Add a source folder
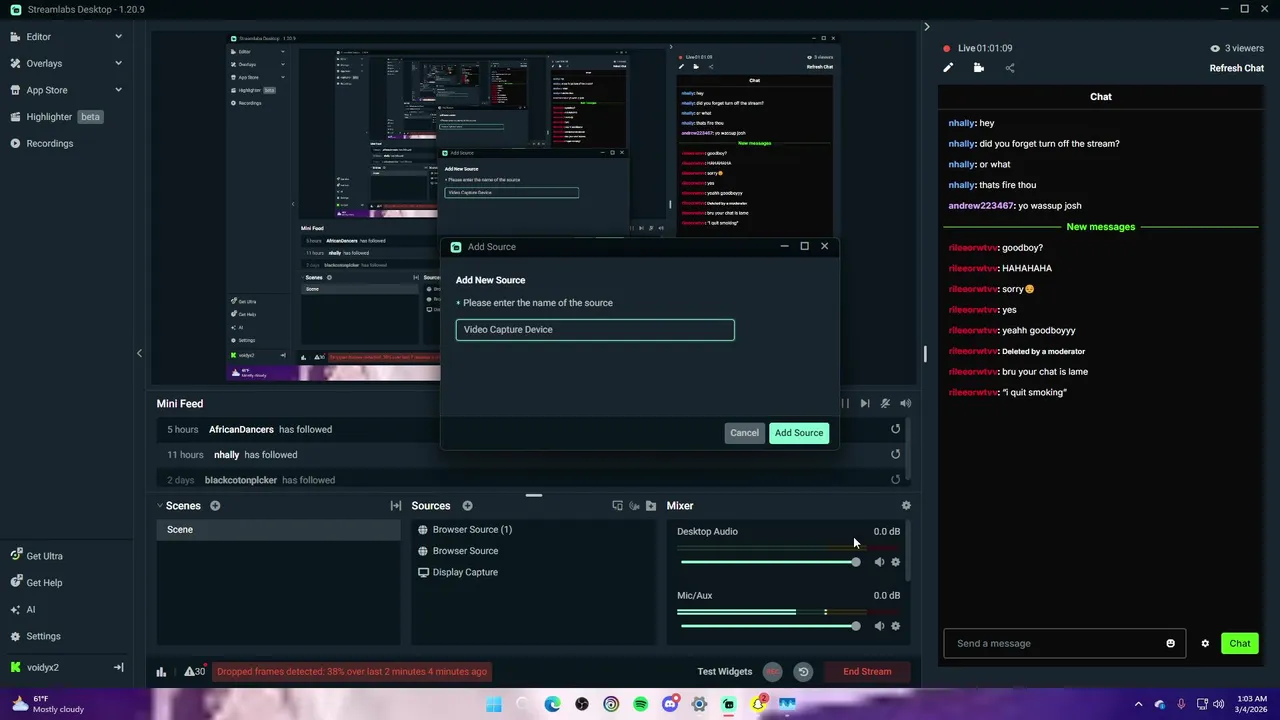 coord(651,506)
